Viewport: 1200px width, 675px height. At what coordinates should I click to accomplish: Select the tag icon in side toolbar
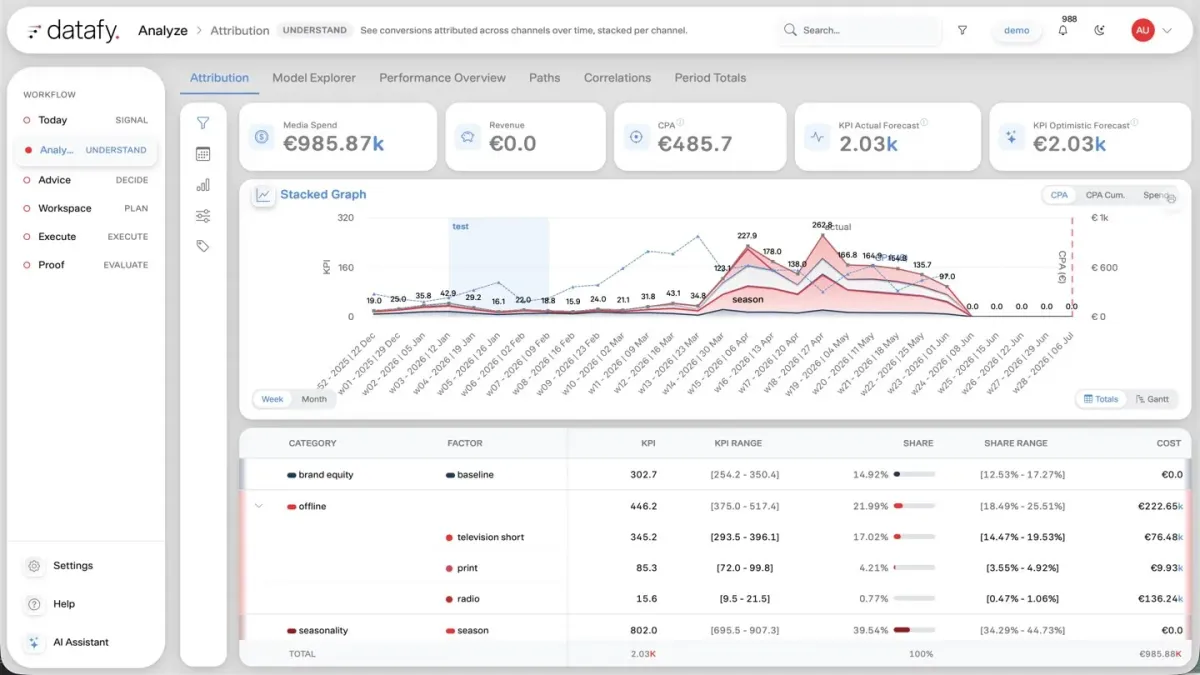(203, 246)
